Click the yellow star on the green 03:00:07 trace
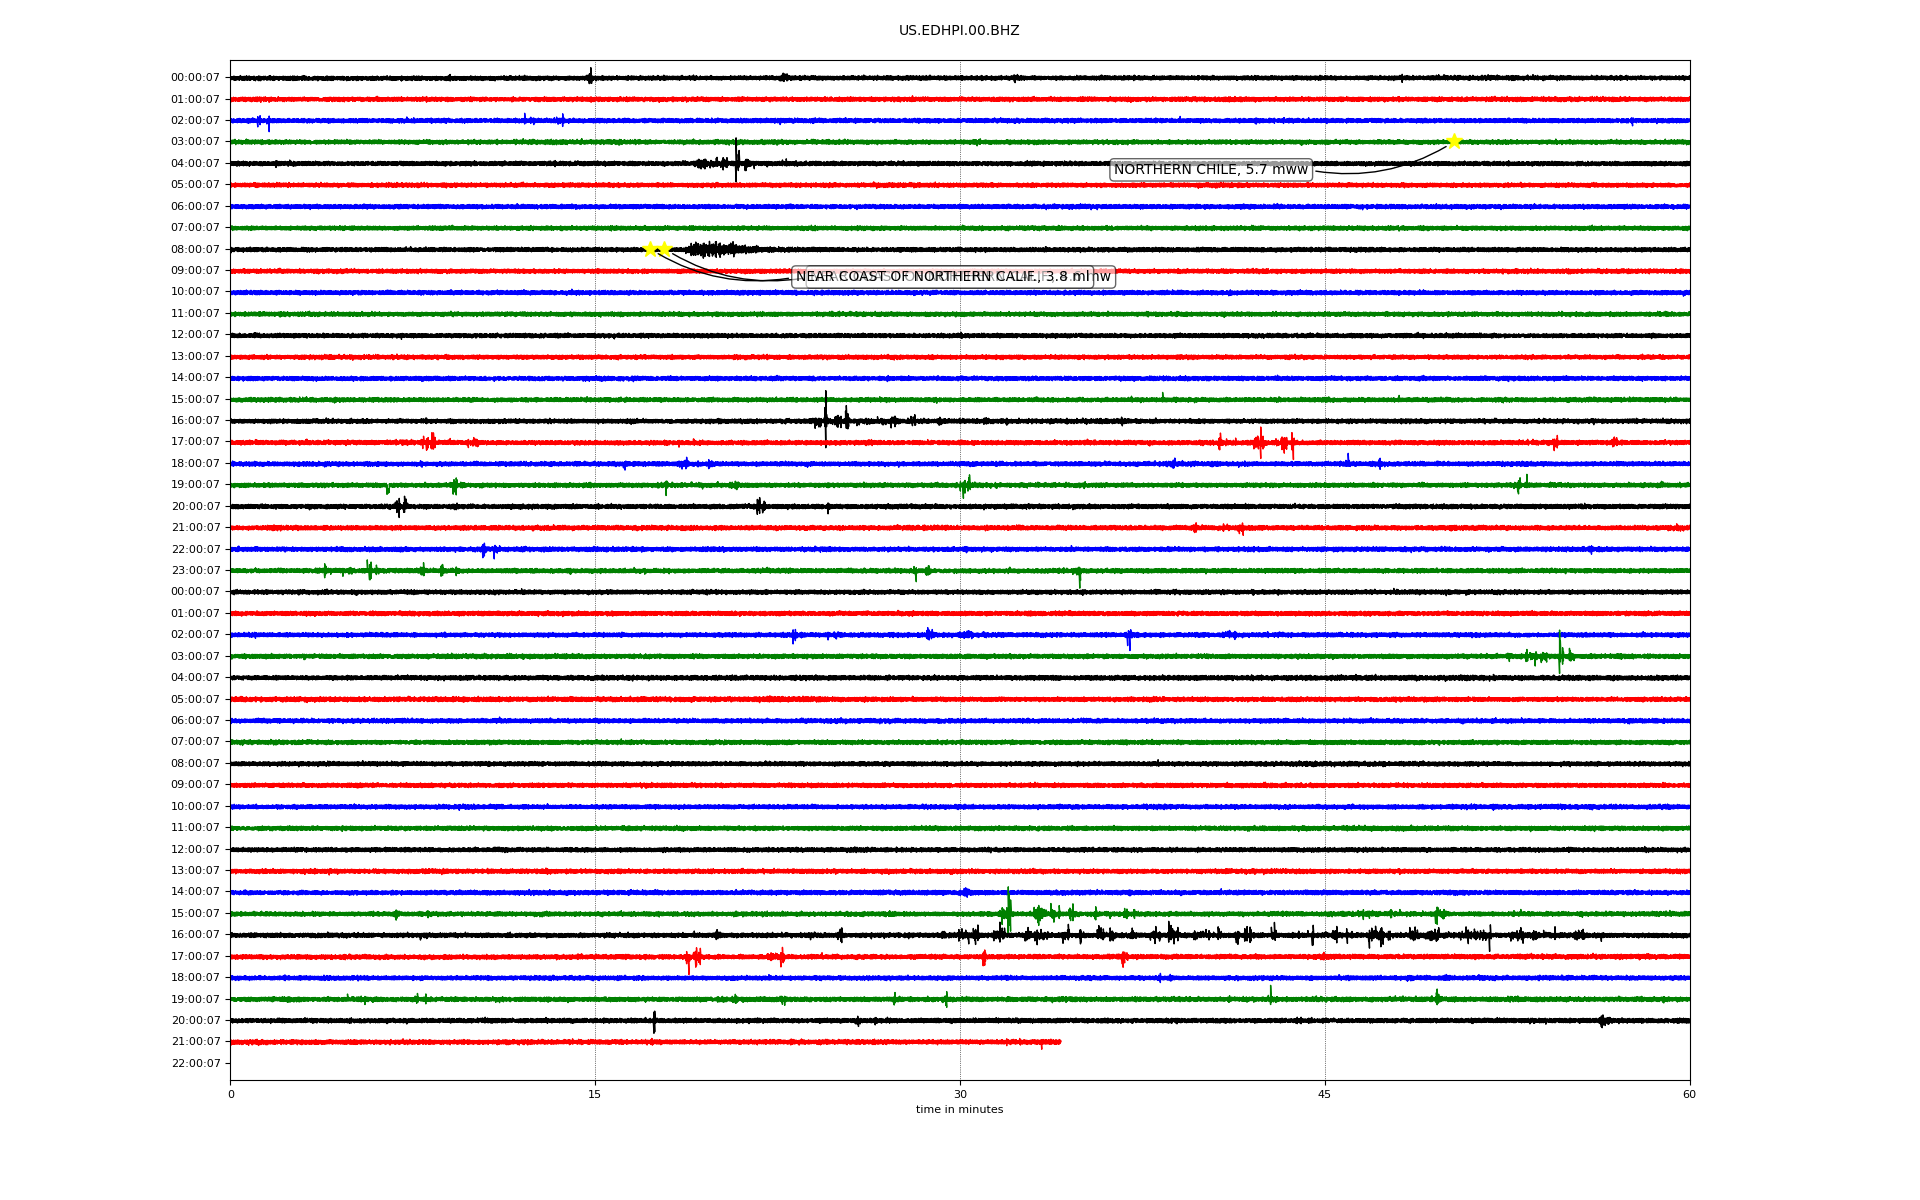The image size is (1920, 1200). click(x=1454, y=141)
